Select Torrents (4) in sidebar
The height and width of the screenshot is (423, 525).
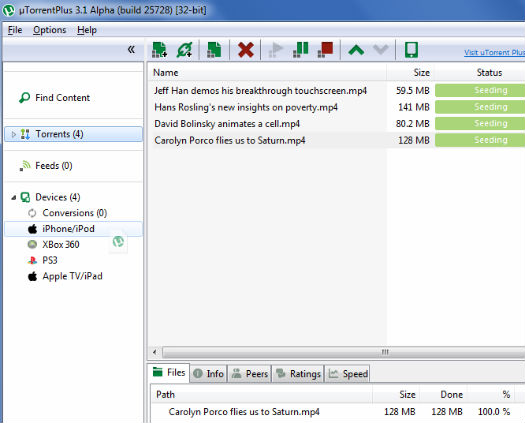pos(73,134)
